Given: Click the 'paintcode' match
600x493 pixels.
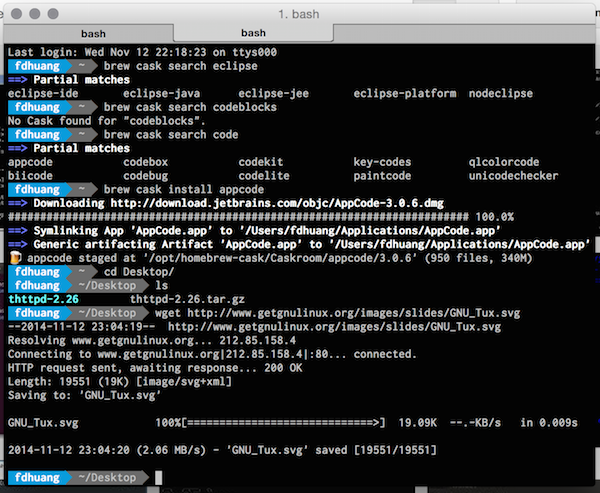Looking at the screenshot, I should coord(382,176).
